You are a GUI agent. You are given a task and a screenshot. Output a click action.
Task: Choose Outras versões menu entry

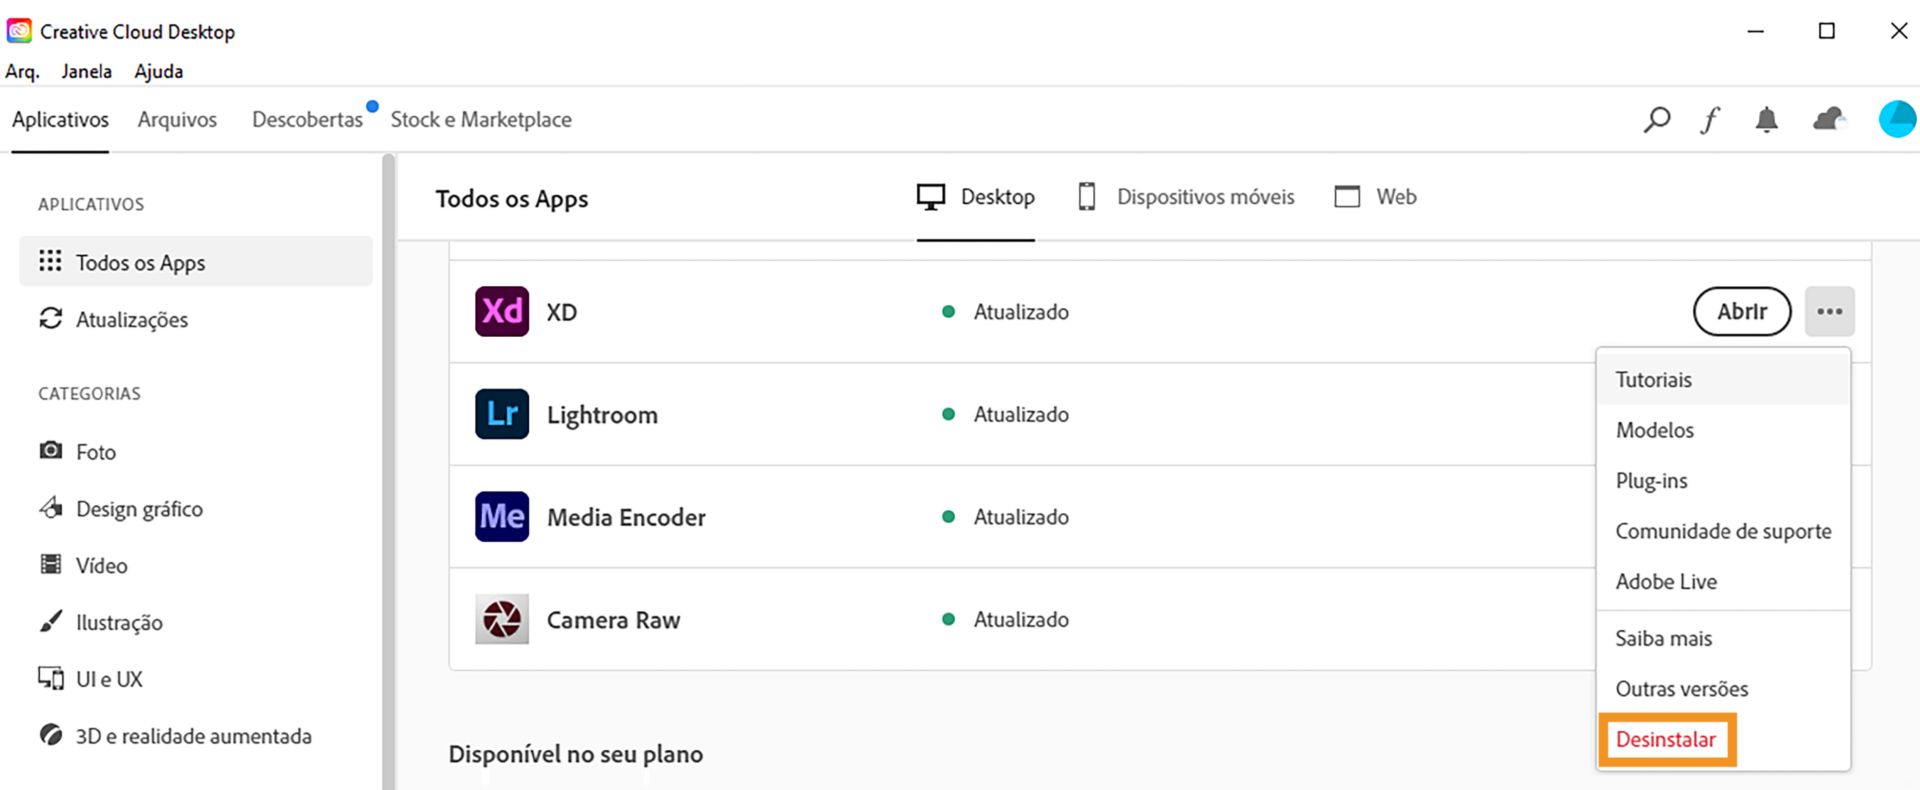(1724, 689)
